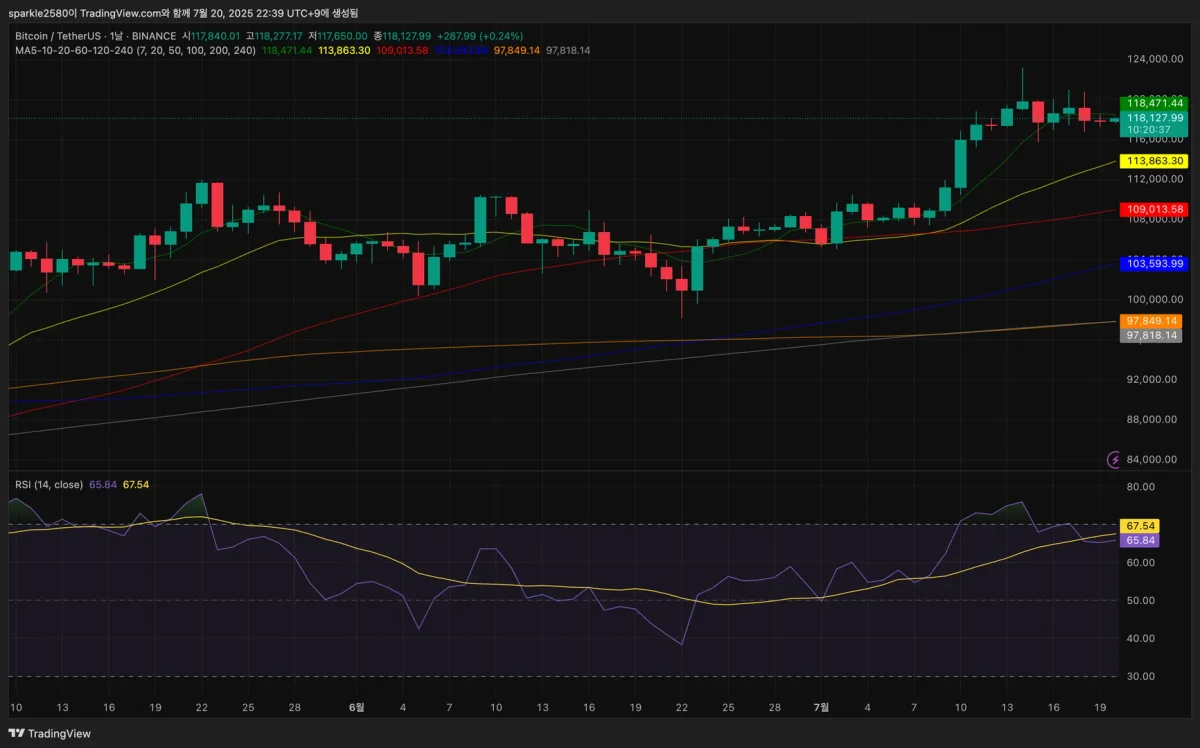Click the yellow 113,863.30 value in MA legend

pyautogui.click(x=344, y=50)
